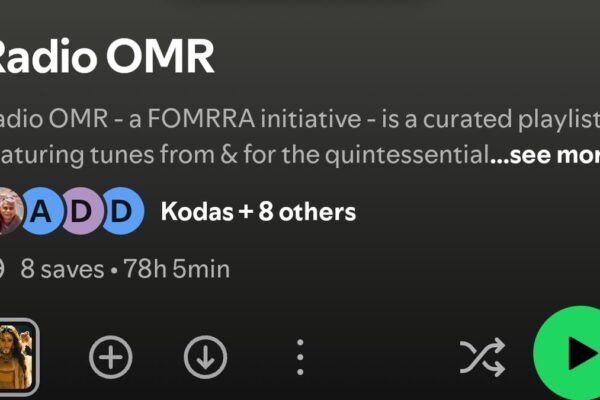This screenshot has width=600, height=400.
Task: Open the three-dot more options menu
Action: click(x=300, y=357)
